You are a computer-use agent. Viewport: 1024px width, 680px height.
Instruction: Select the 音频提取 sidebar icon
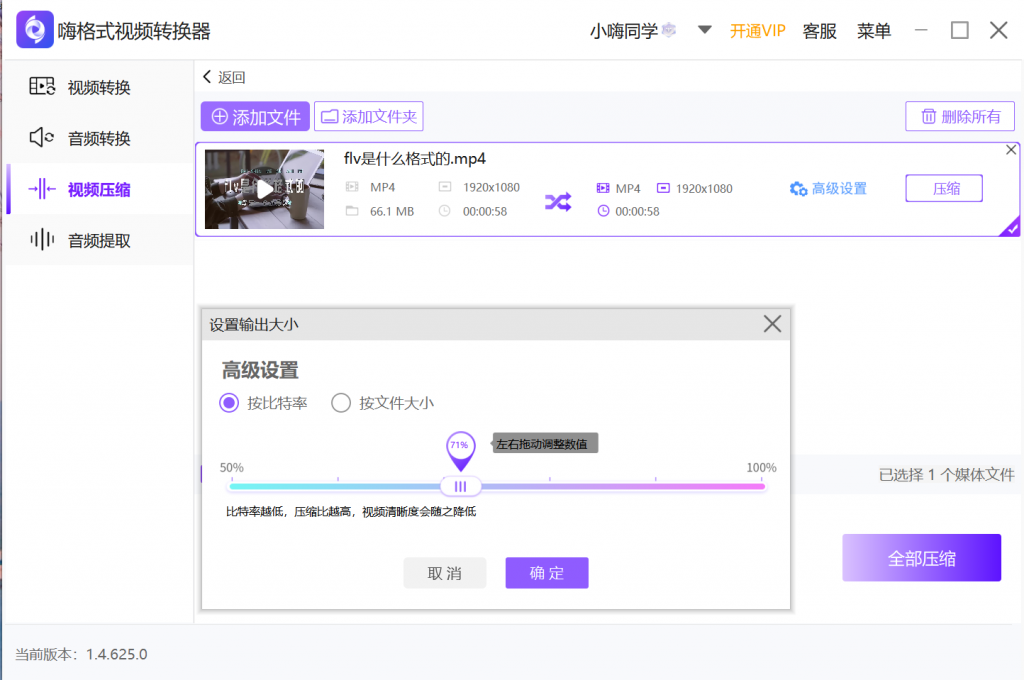[x=41, y=239]
